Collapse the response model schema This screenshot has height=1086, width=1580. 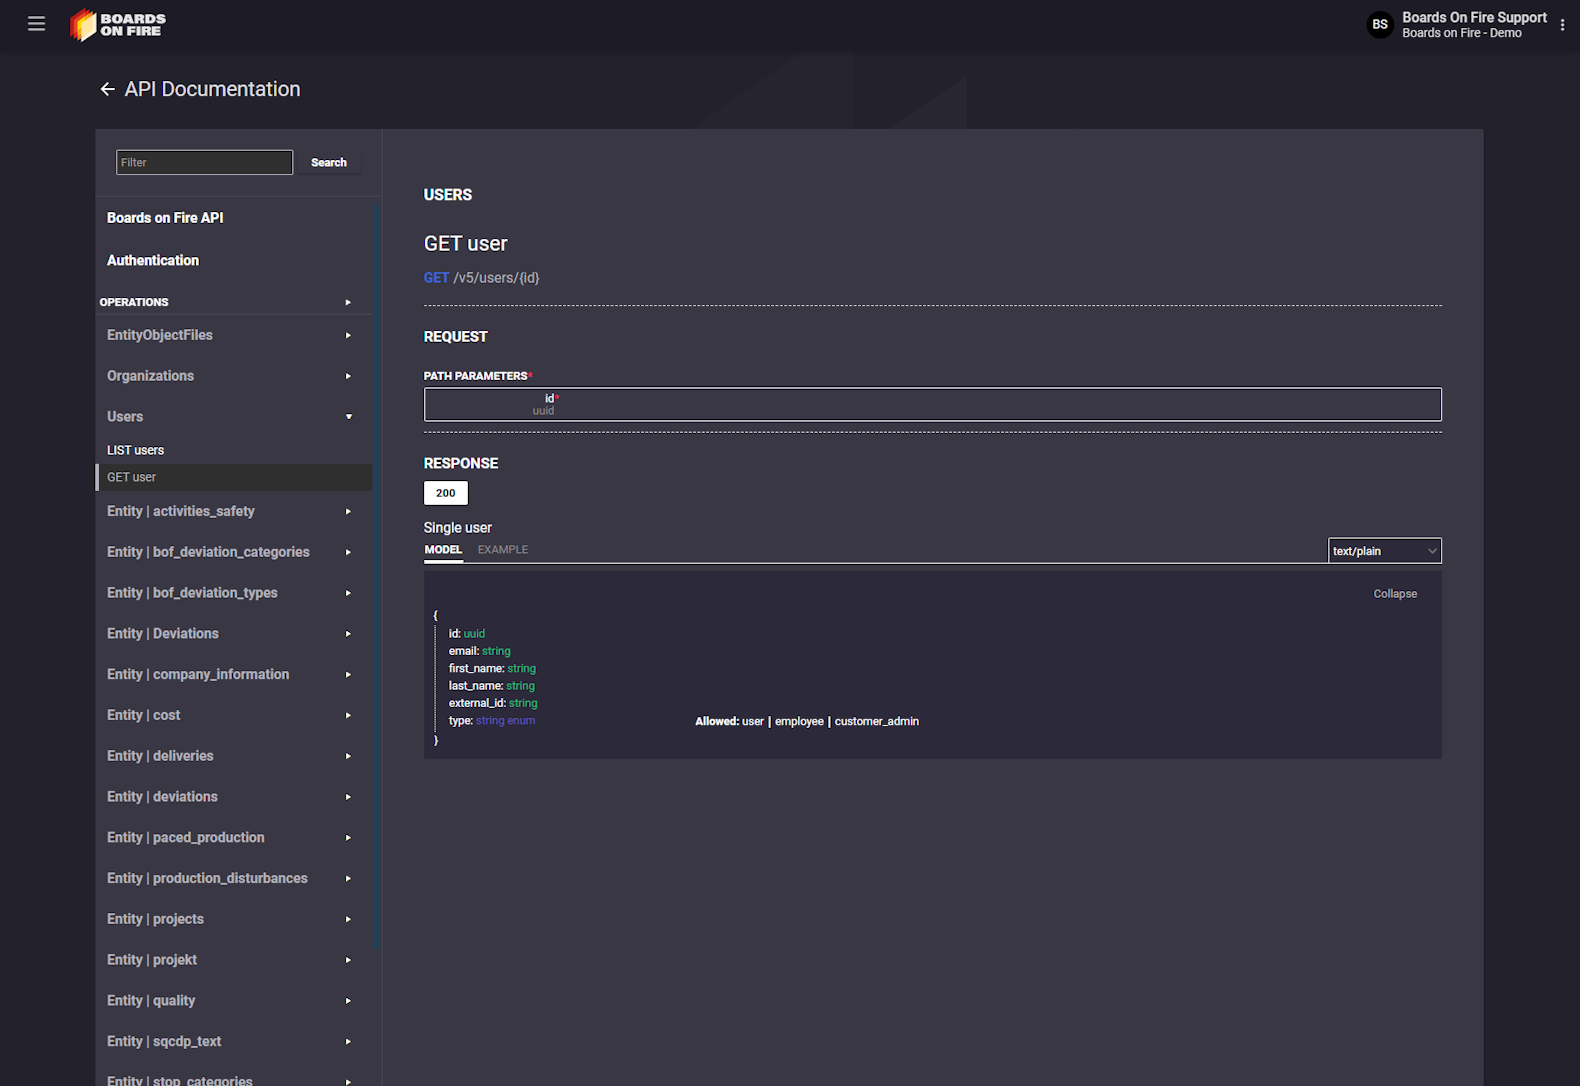[x=1394, y=594]
